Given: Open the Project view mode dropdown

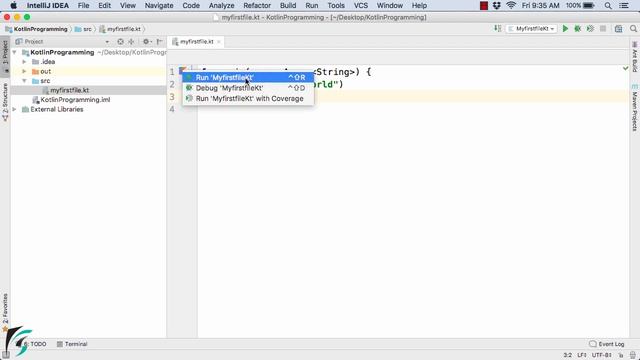Looking at the screenshot, I should pos(107,42).
